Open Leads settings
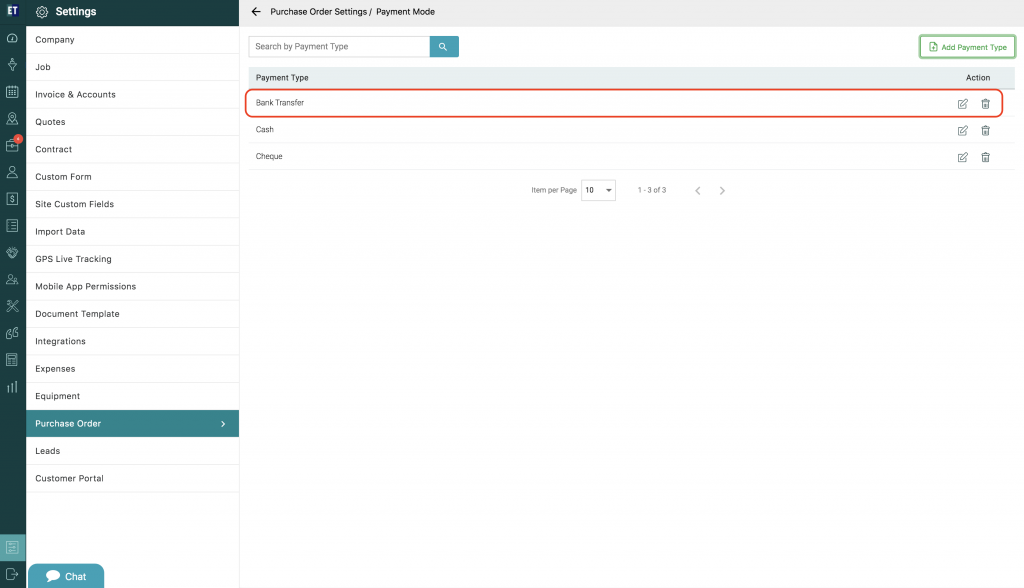This screenshot has height=588, width=1024. coord(133,451)
